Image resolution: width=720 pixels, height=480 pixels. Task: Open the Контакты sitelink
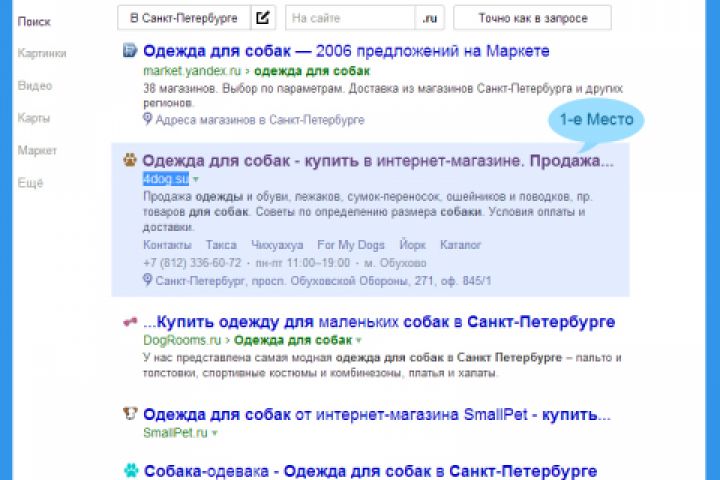167,245
